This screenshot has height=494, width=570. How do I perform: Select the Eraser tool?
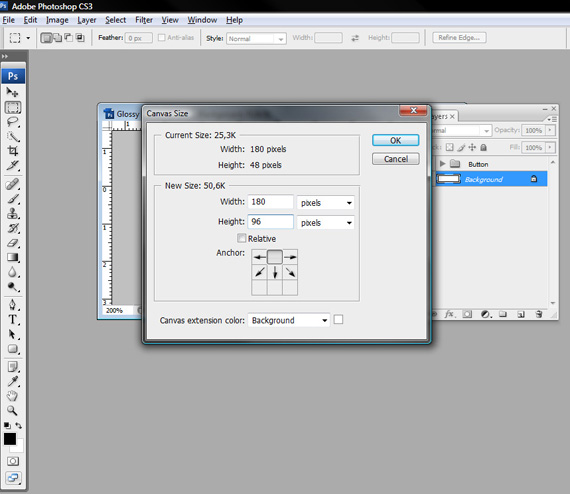pos(13,243)
